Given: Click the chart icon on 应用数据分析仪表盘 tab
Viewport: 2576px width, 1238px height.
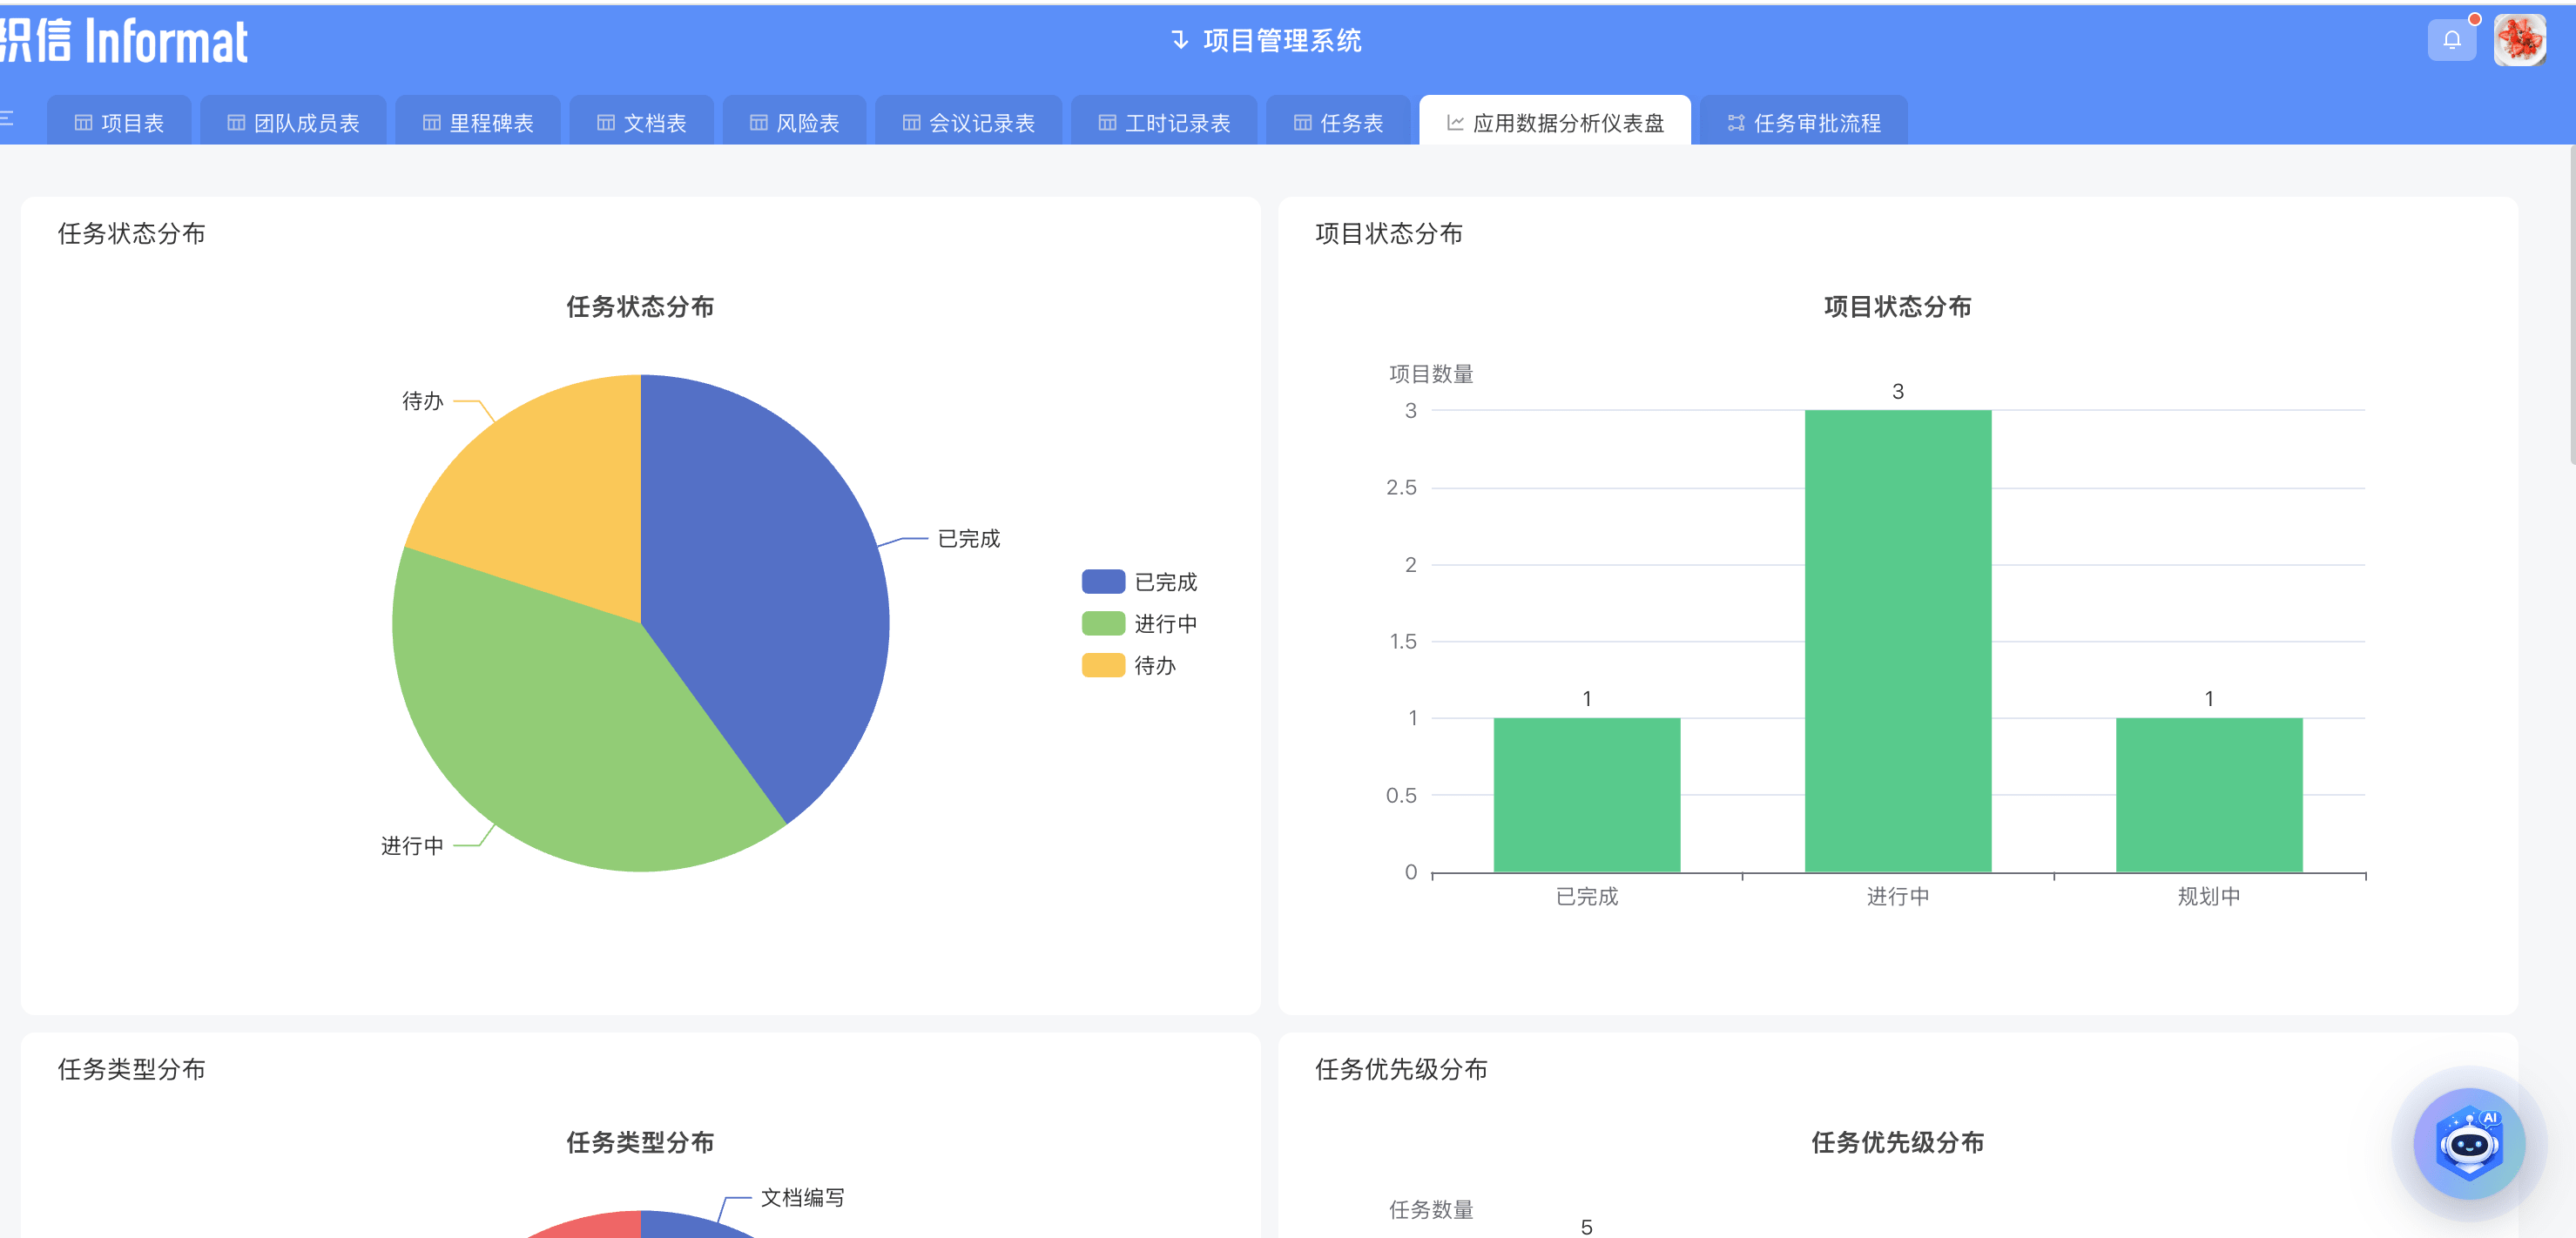Looking at the screenshot, I should (x=1455, y=123).
